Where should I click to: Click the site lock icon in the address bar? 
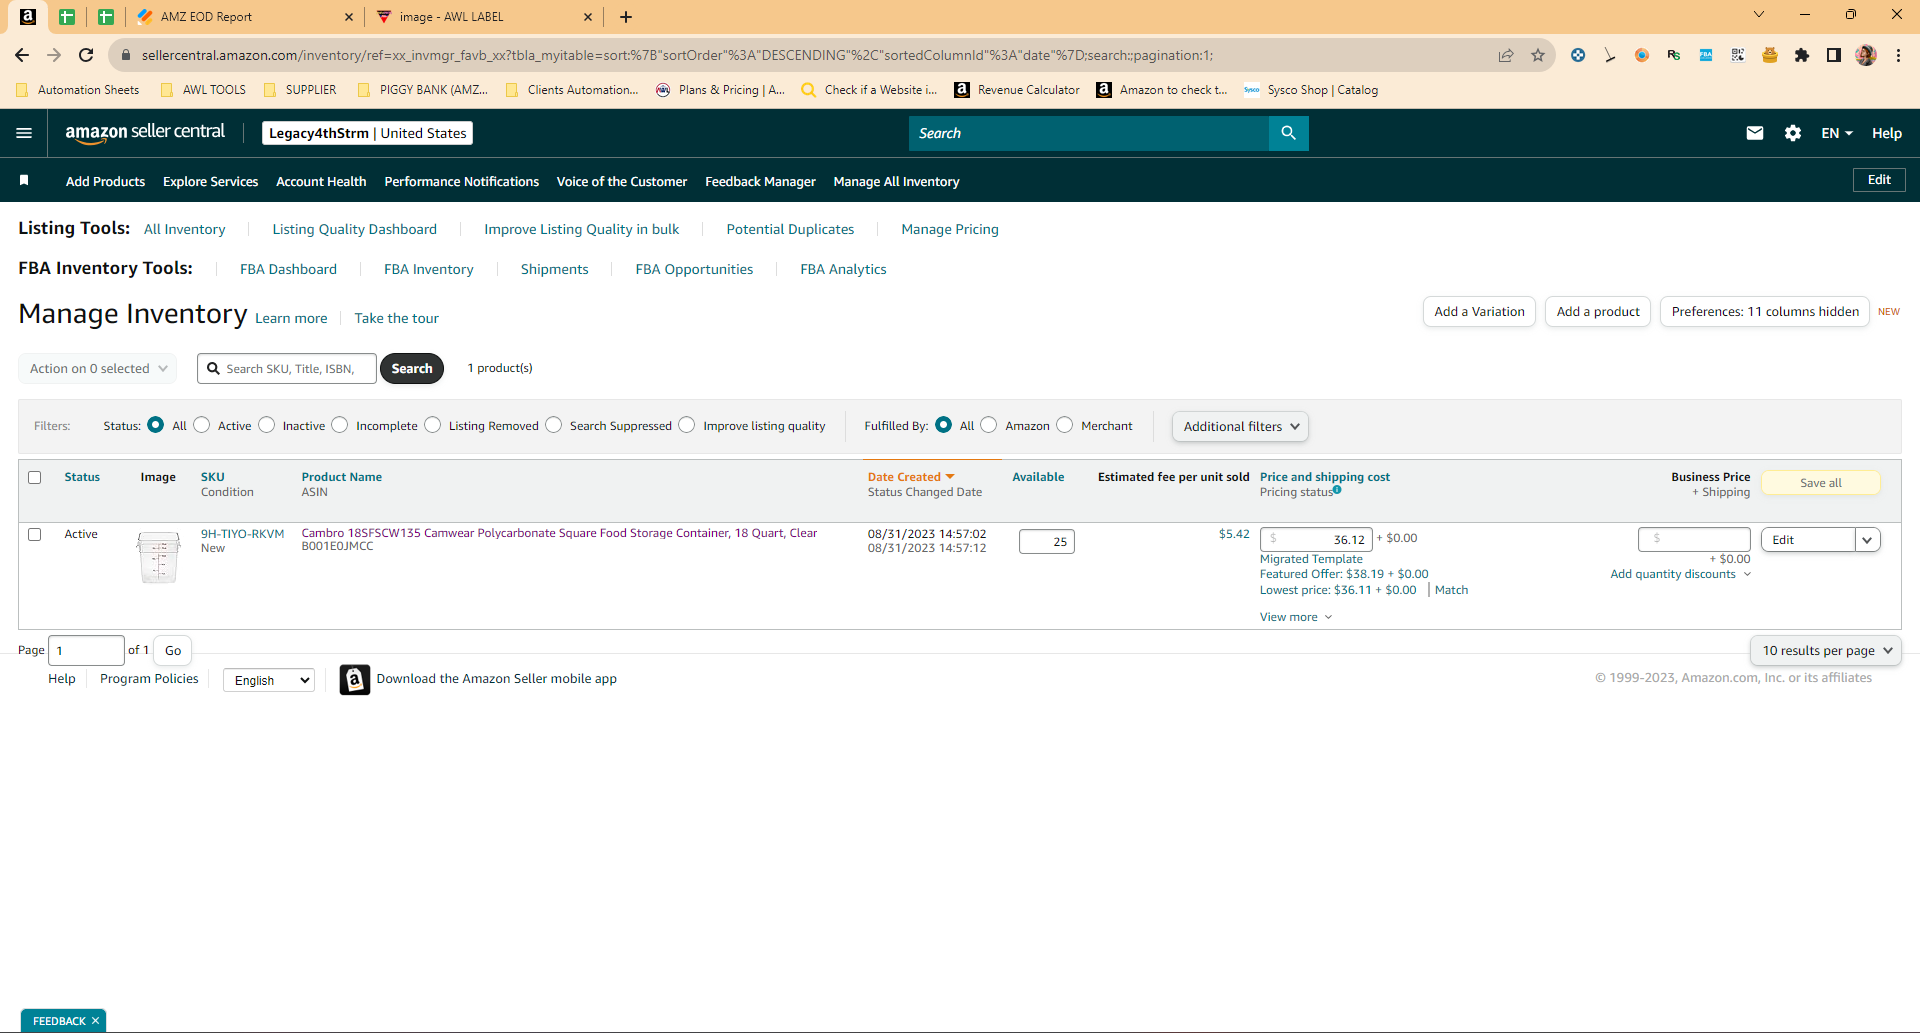[126, 55]
